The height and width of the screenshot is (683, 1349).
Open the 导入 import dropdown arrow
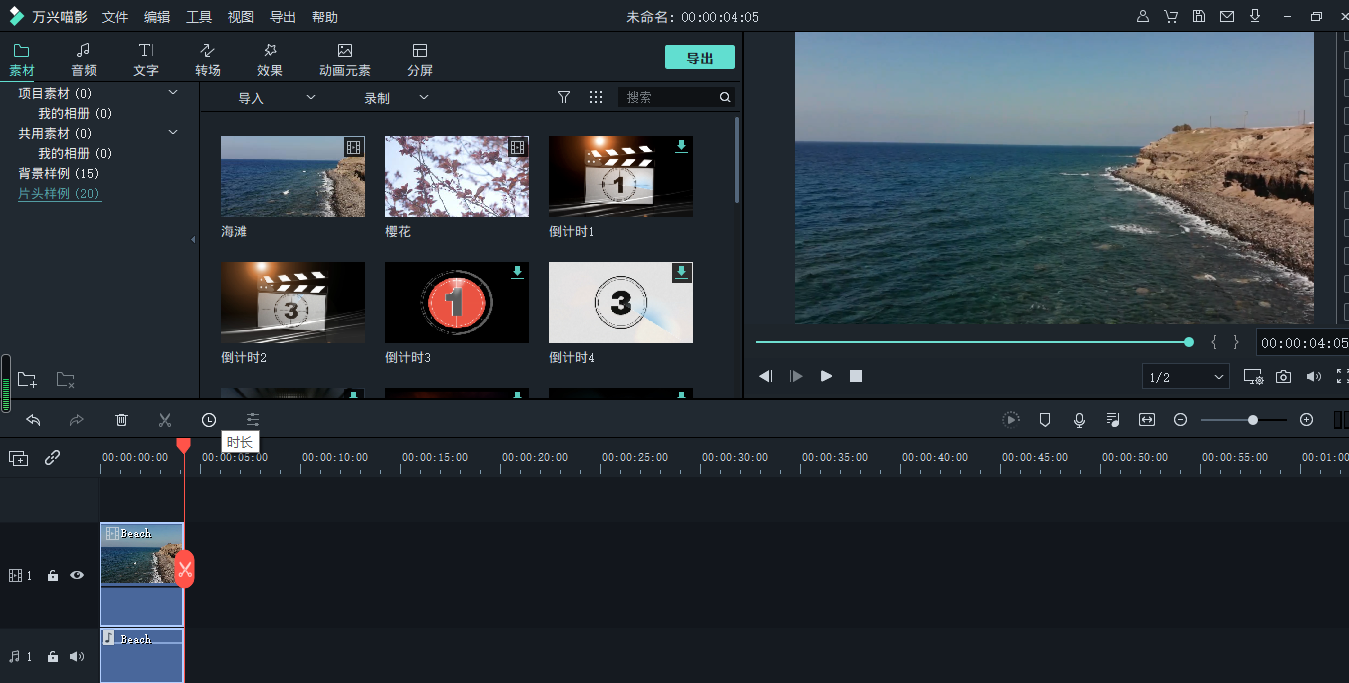pyautogui.click(x=310, y=97)
